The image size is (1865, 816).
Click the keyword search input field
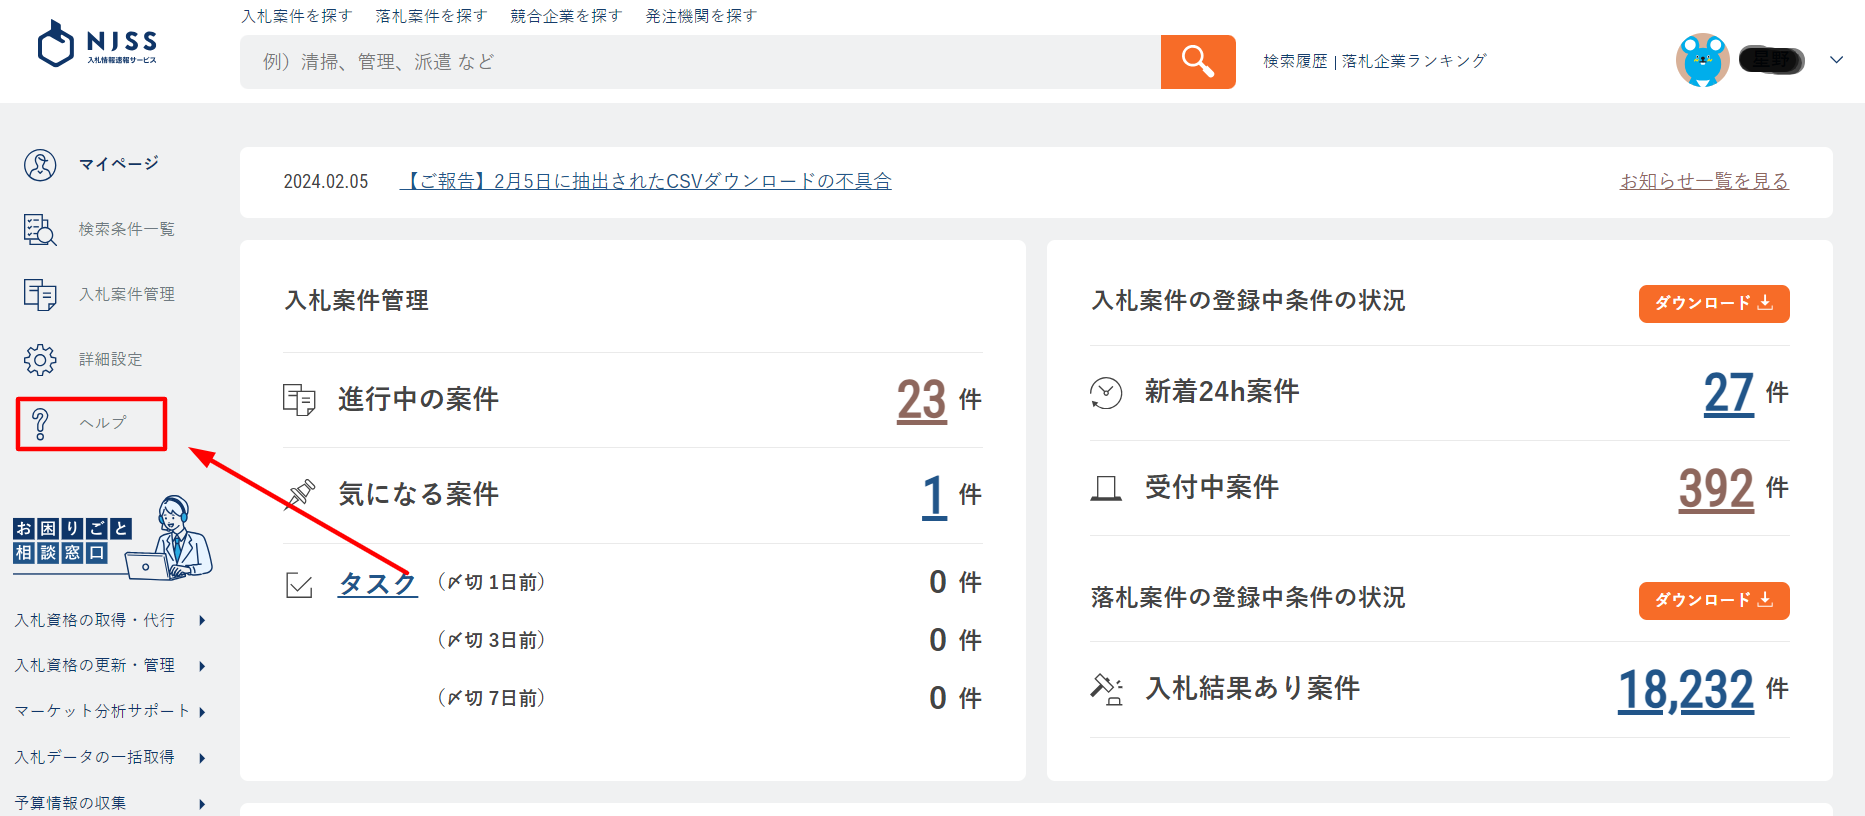(700, 62)
